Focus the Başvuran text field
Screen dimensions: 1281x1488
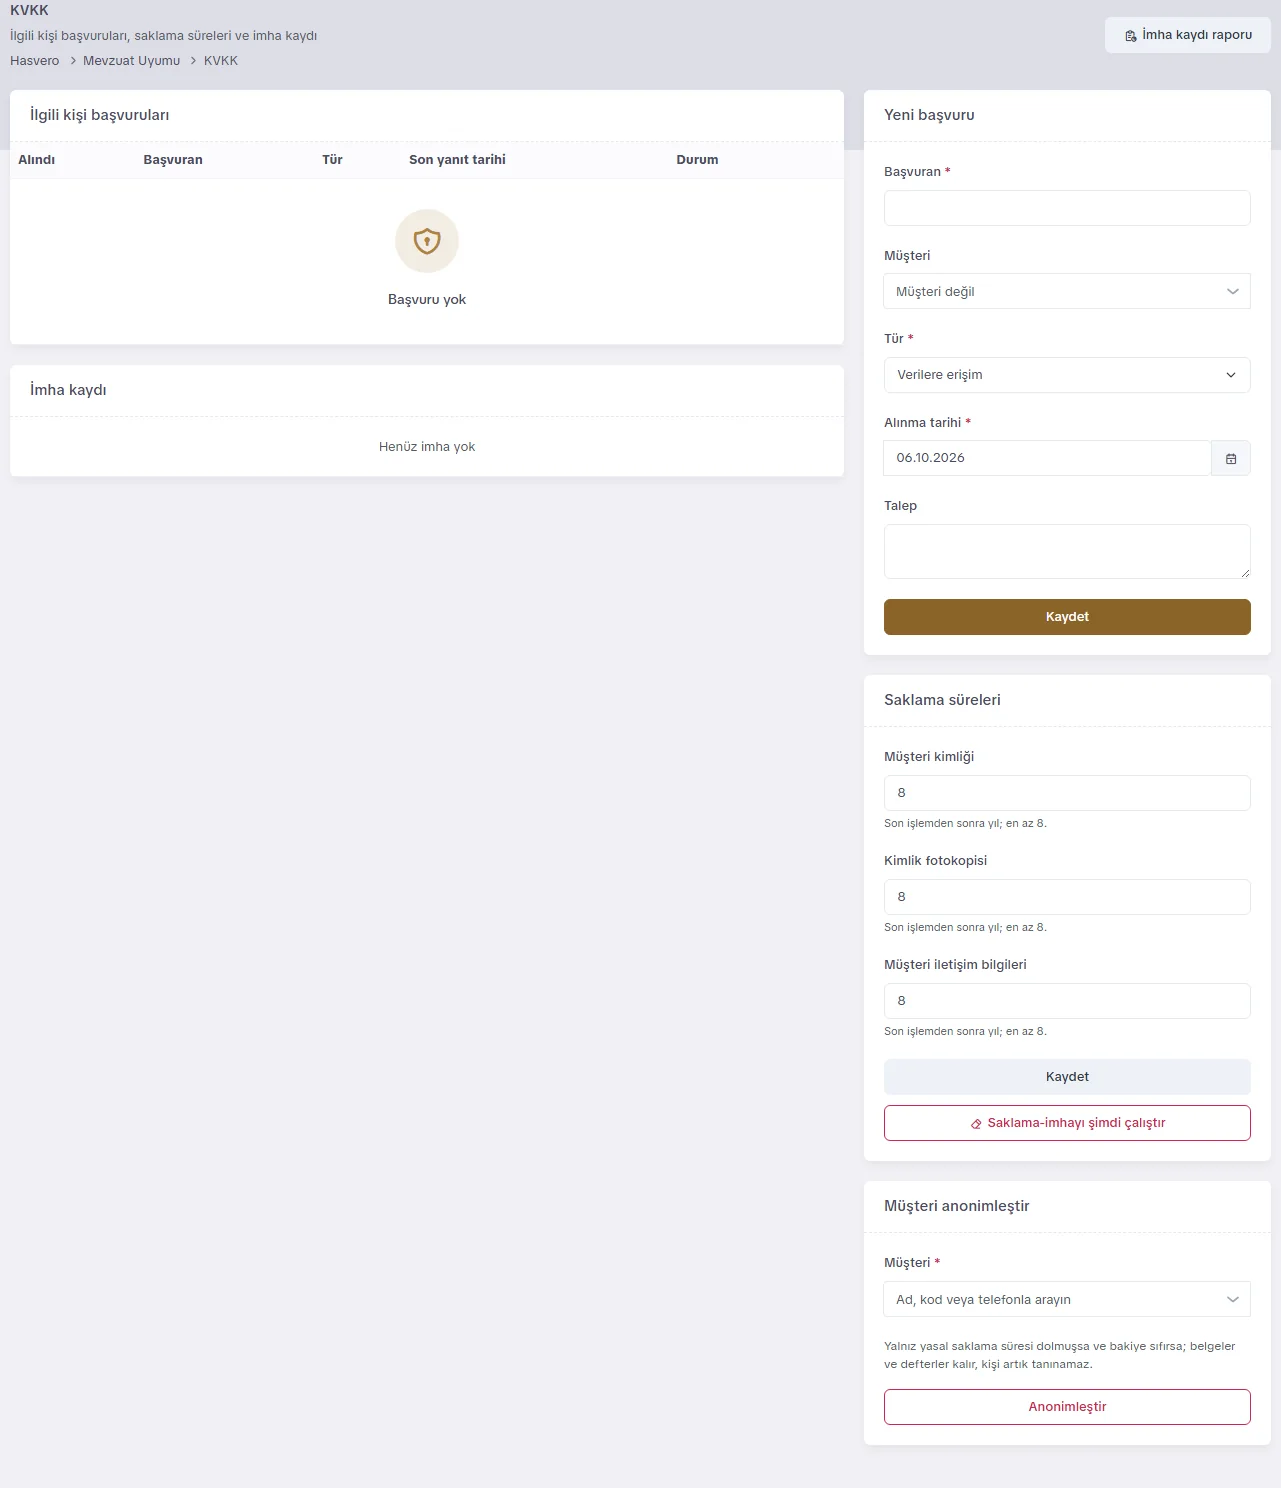[x=1067, y=208]
